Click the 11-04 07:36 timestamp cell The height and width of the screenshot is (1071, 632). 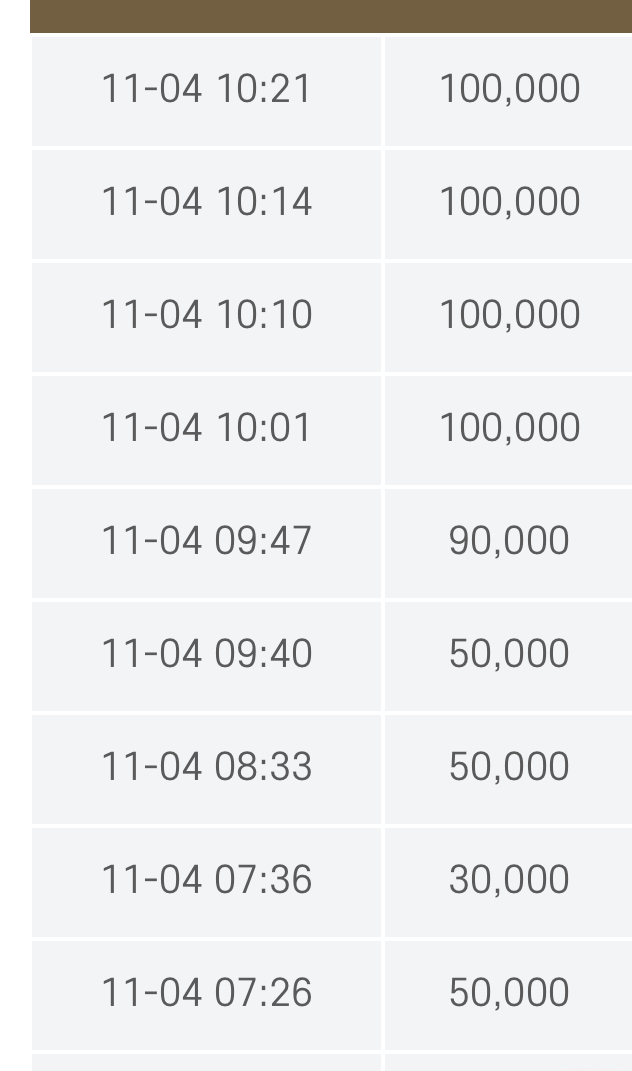[206, 880]
